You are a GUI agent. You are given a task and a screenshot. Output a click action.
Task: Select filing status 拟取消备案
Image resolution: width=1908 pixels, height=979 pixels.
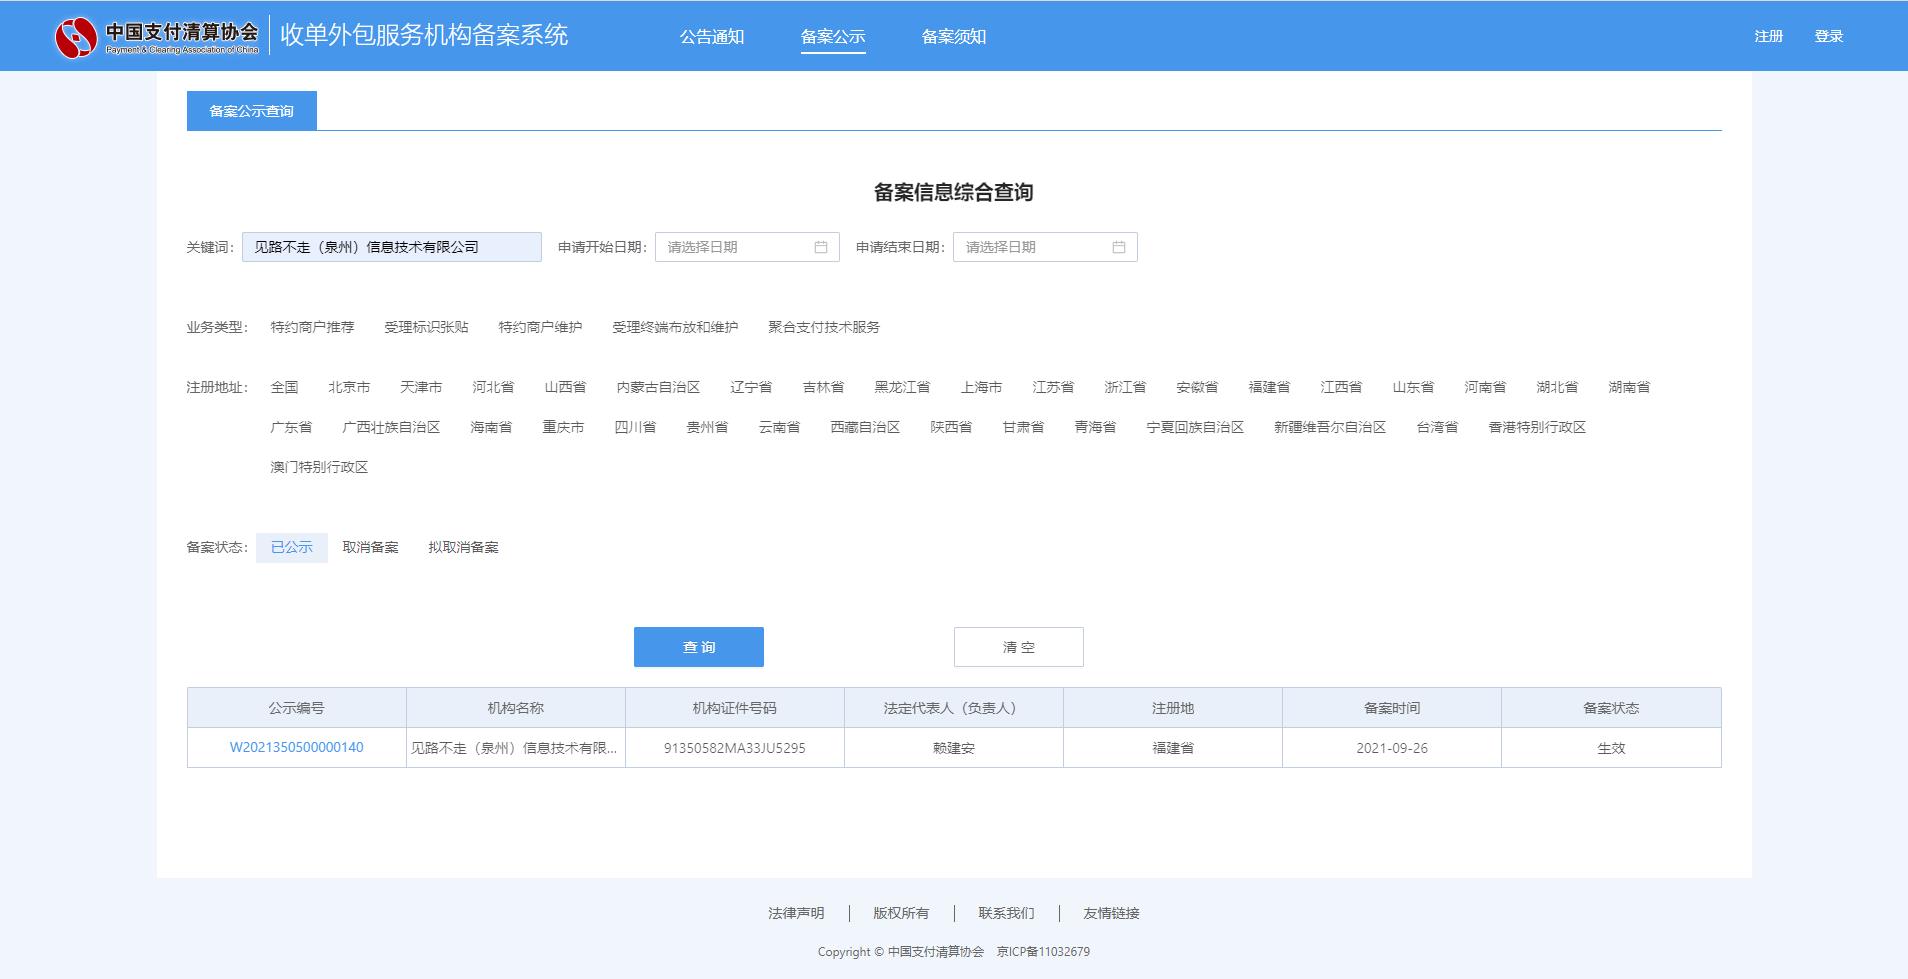[x=463, y=547]
